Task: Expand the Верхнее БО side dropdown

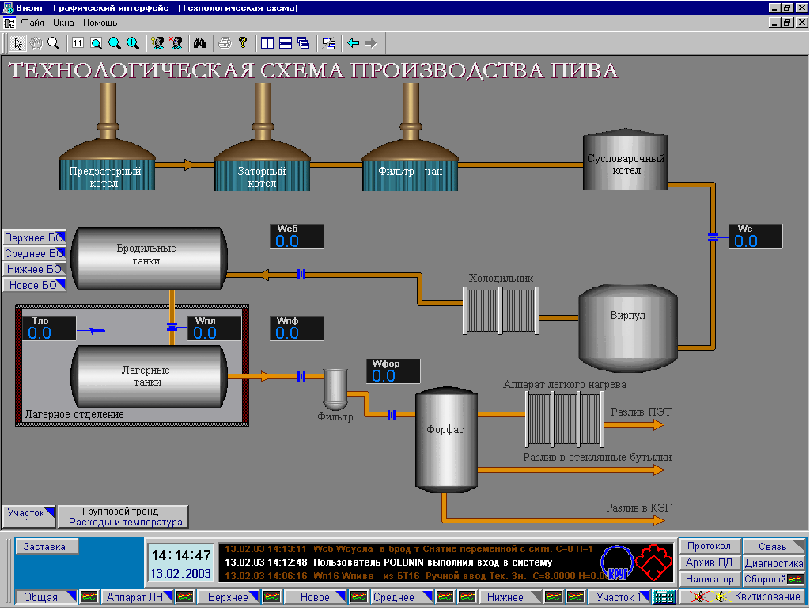Action: tap(34, 237)
